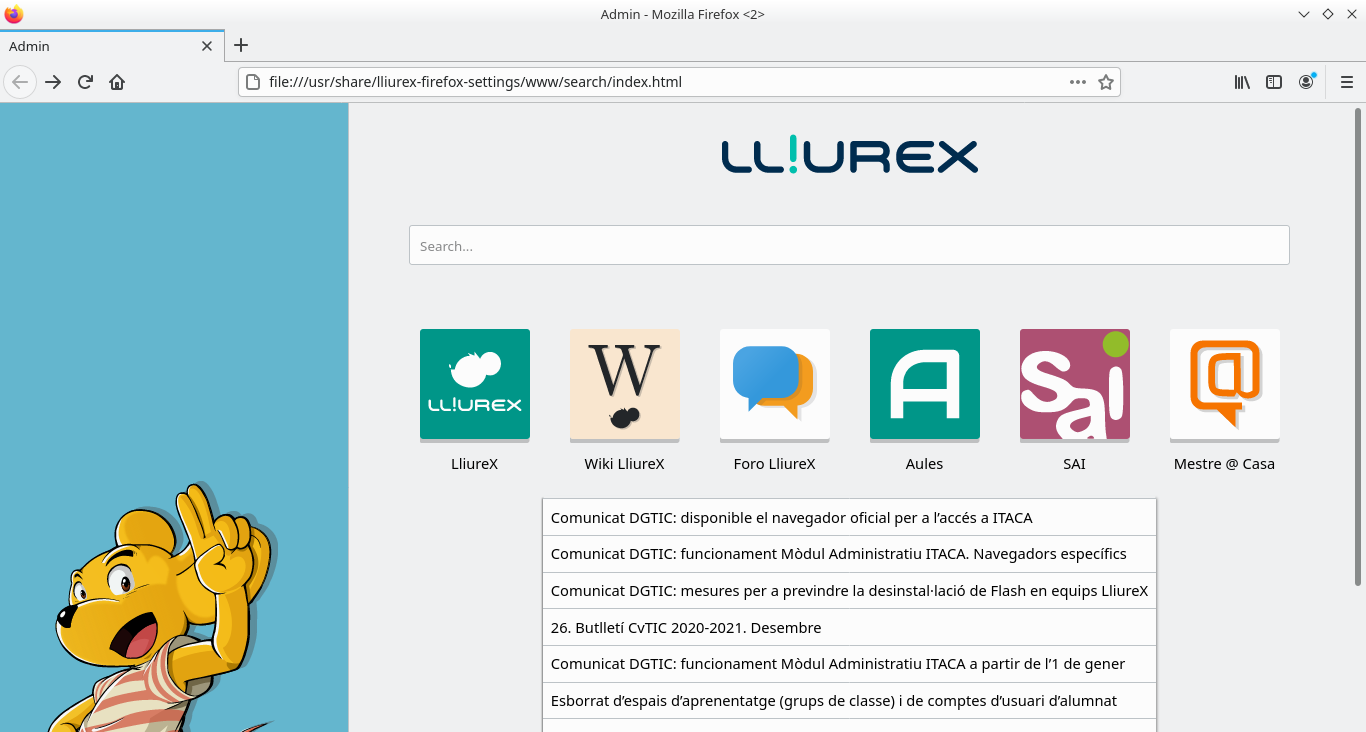The height and width of the screenshot is (732, 1366).
Task: Open the page actions three-dot menu
Action: 1078,82
